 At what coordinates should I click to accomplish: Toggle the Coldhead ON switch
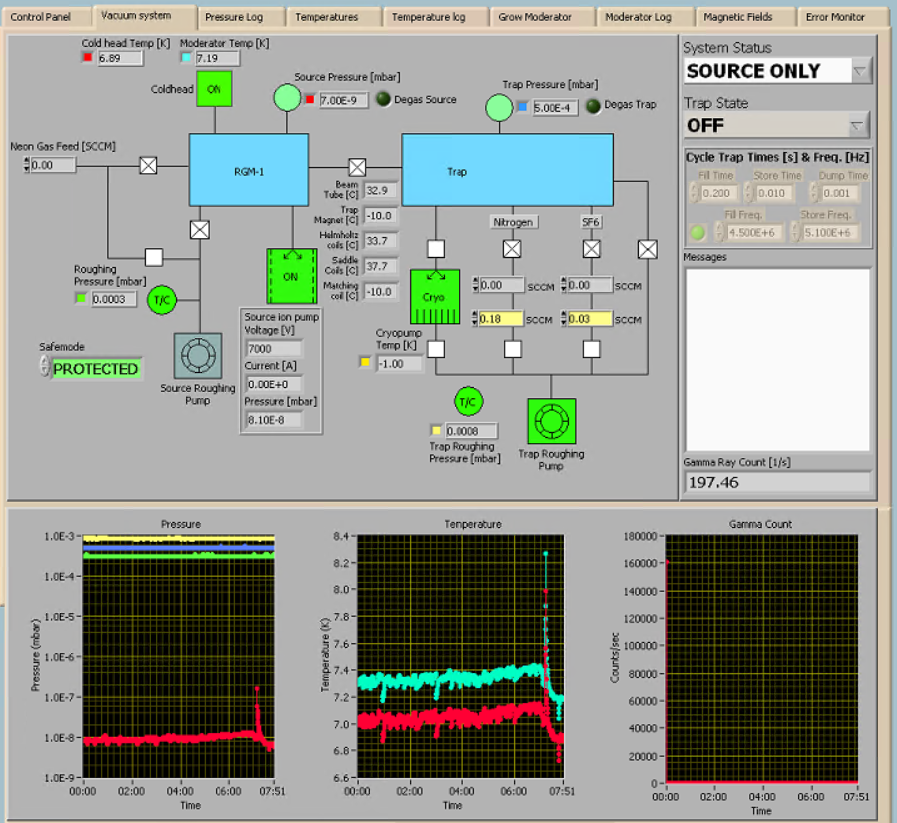[213, 88]
